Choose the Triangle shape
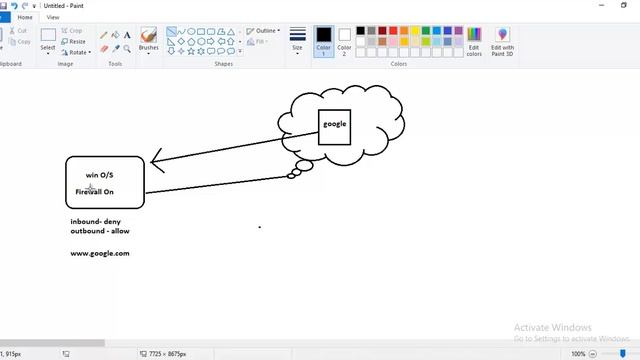Viewport: 640px width, 360px height. pos(231,31)
